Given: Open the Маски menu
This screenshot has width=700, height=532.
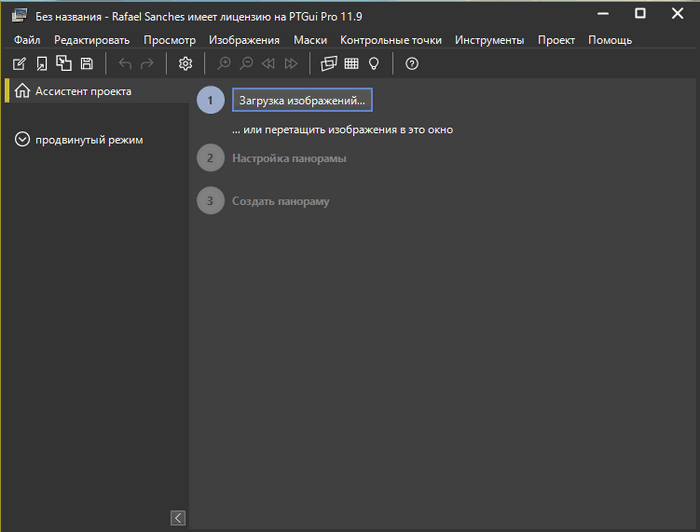Looking at the screenshot, I should tap(309, 40).
